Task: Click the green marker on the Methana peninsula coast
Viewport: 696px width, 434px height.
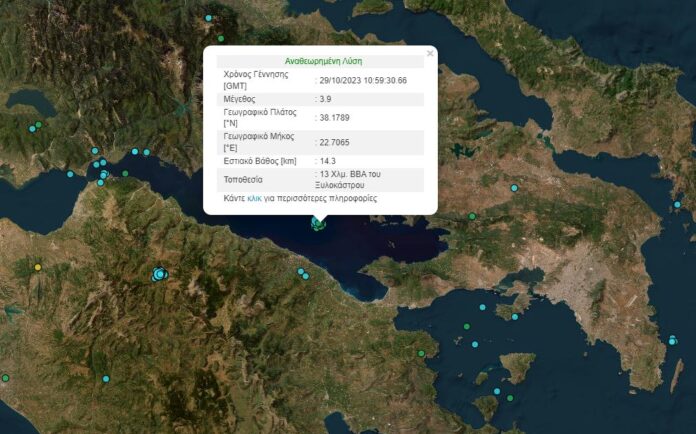Action: (x=421, y=354)
